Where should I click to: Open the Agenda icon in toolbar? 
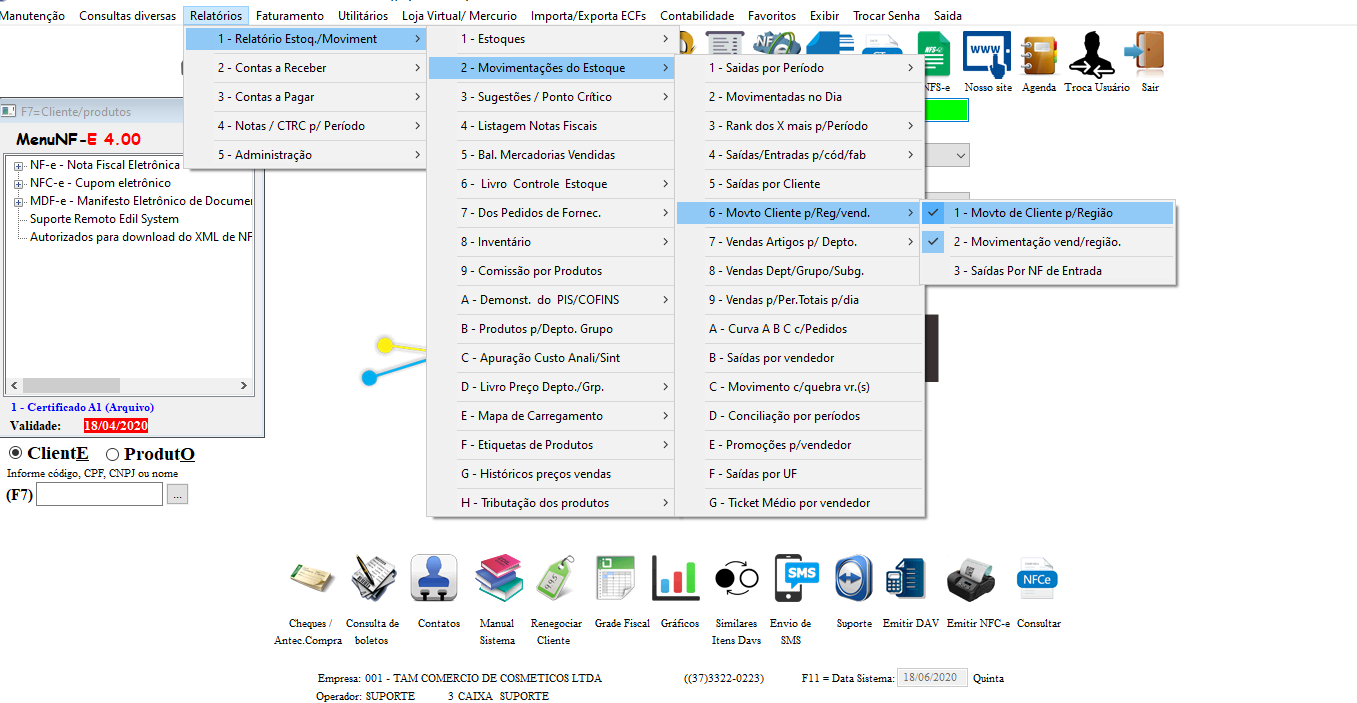coord(1040,56)
